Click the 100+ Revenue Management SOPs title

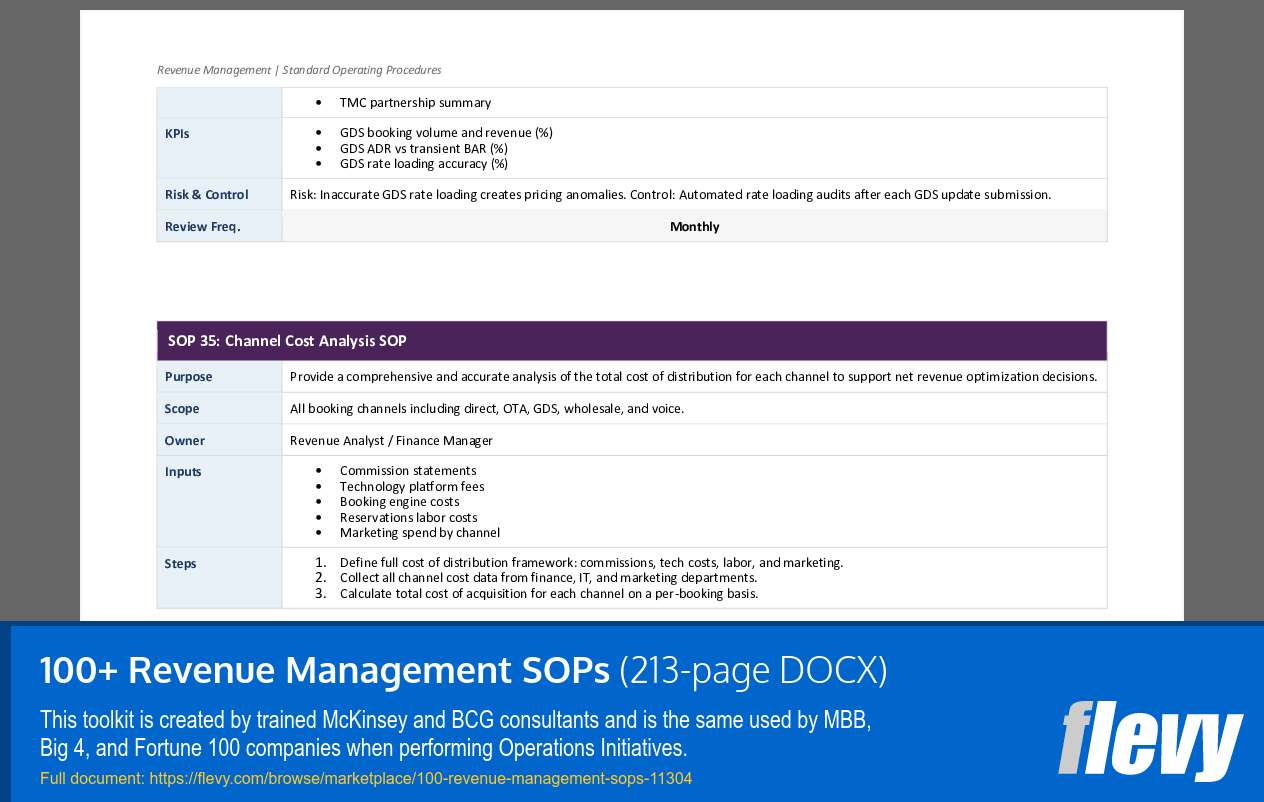click(x=322, y=670)
